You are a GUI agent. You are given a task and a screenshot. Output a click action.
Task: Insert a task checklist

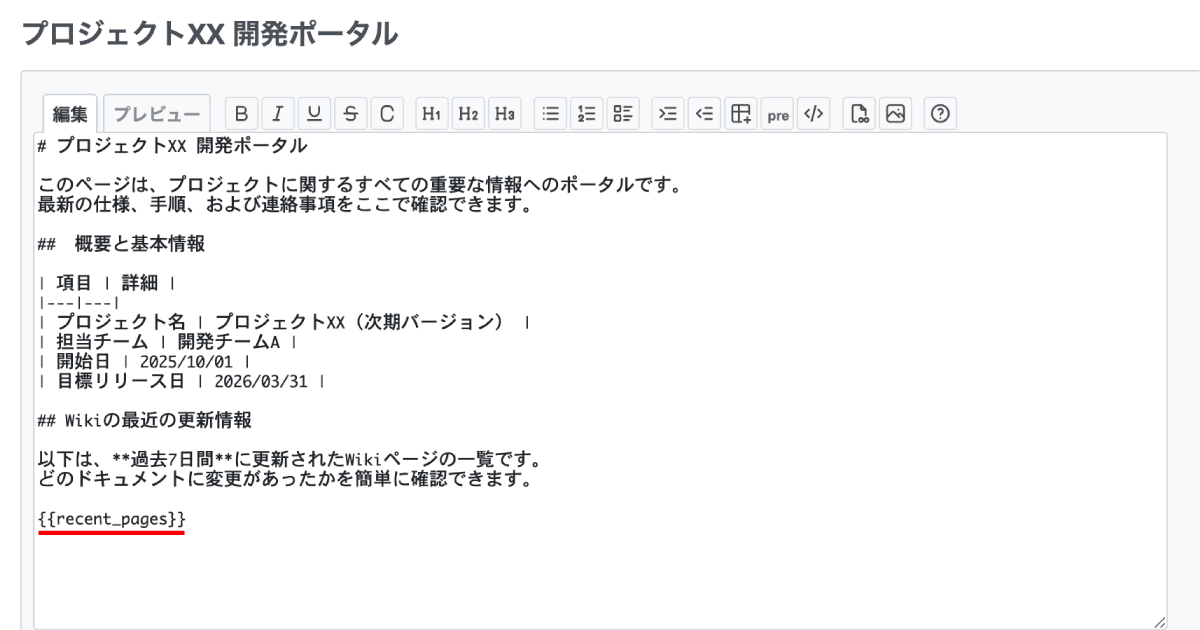(622, 114)
